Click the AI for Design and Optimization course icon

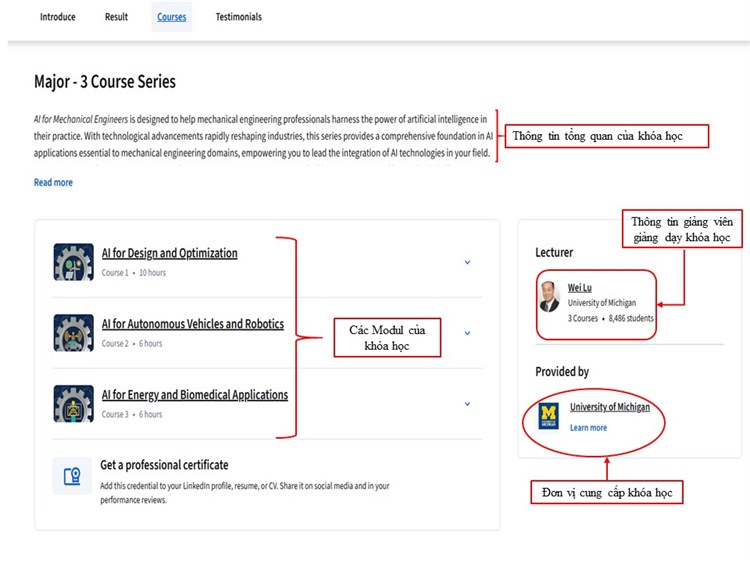73,262
